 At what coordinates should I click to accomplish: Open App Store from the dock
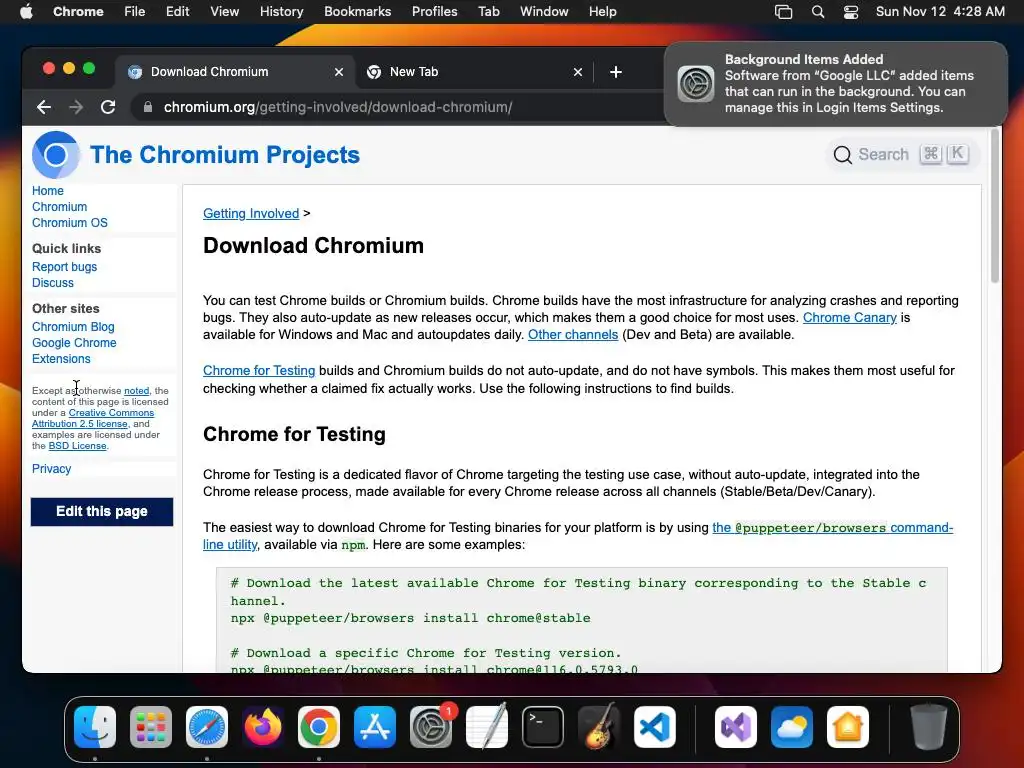[x=375, y=727]
